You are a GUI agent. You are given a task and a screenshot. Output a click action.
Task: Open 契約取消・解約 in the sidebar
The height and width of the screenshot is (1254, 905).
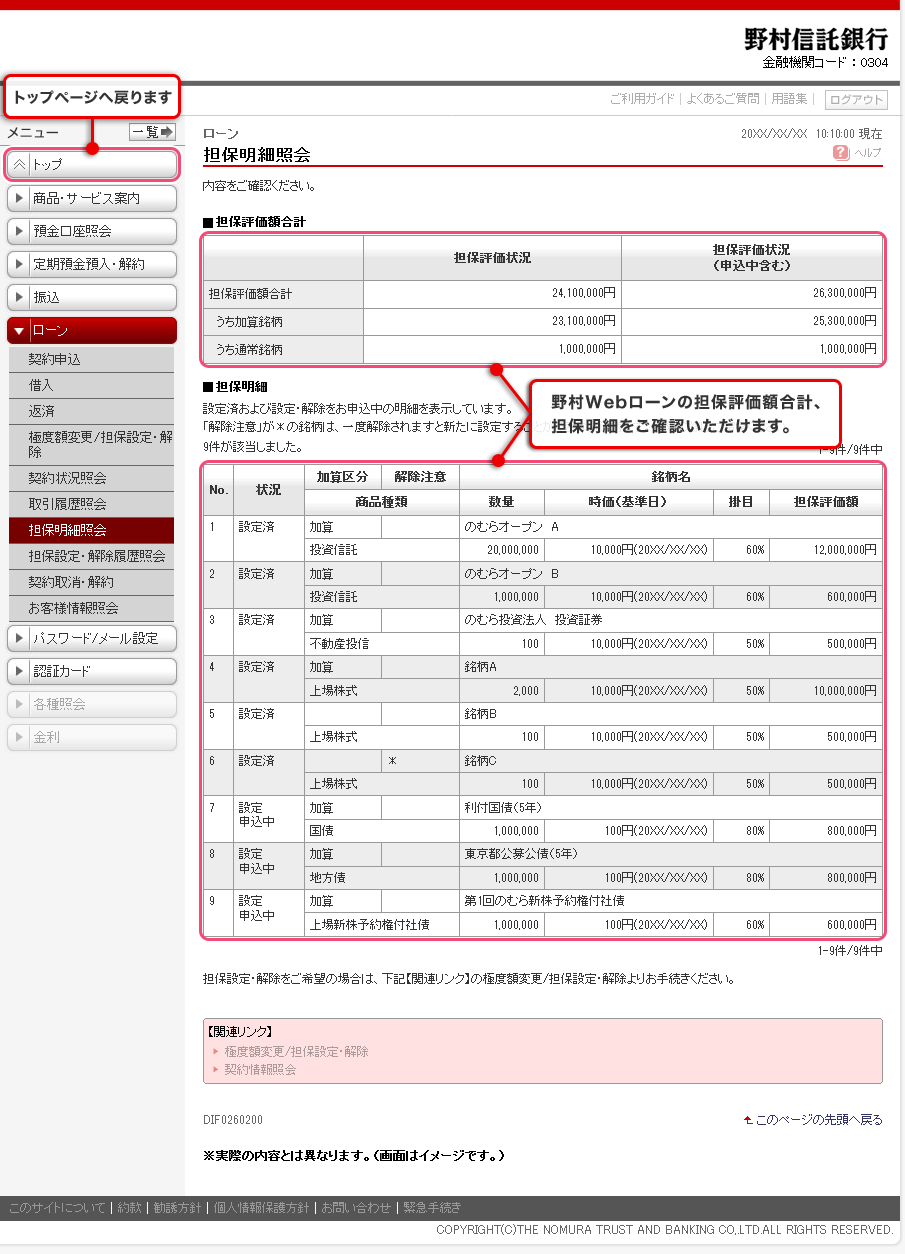[x=91, y=582]
